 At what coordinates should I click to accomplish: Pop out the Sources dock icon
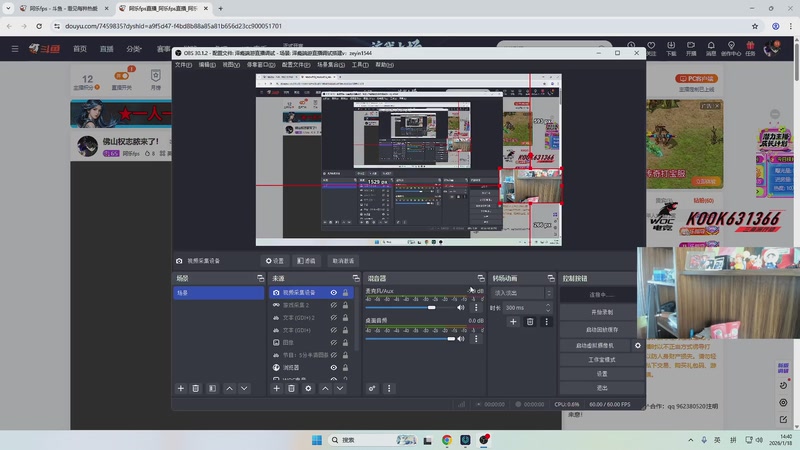(x=356, y=278)
